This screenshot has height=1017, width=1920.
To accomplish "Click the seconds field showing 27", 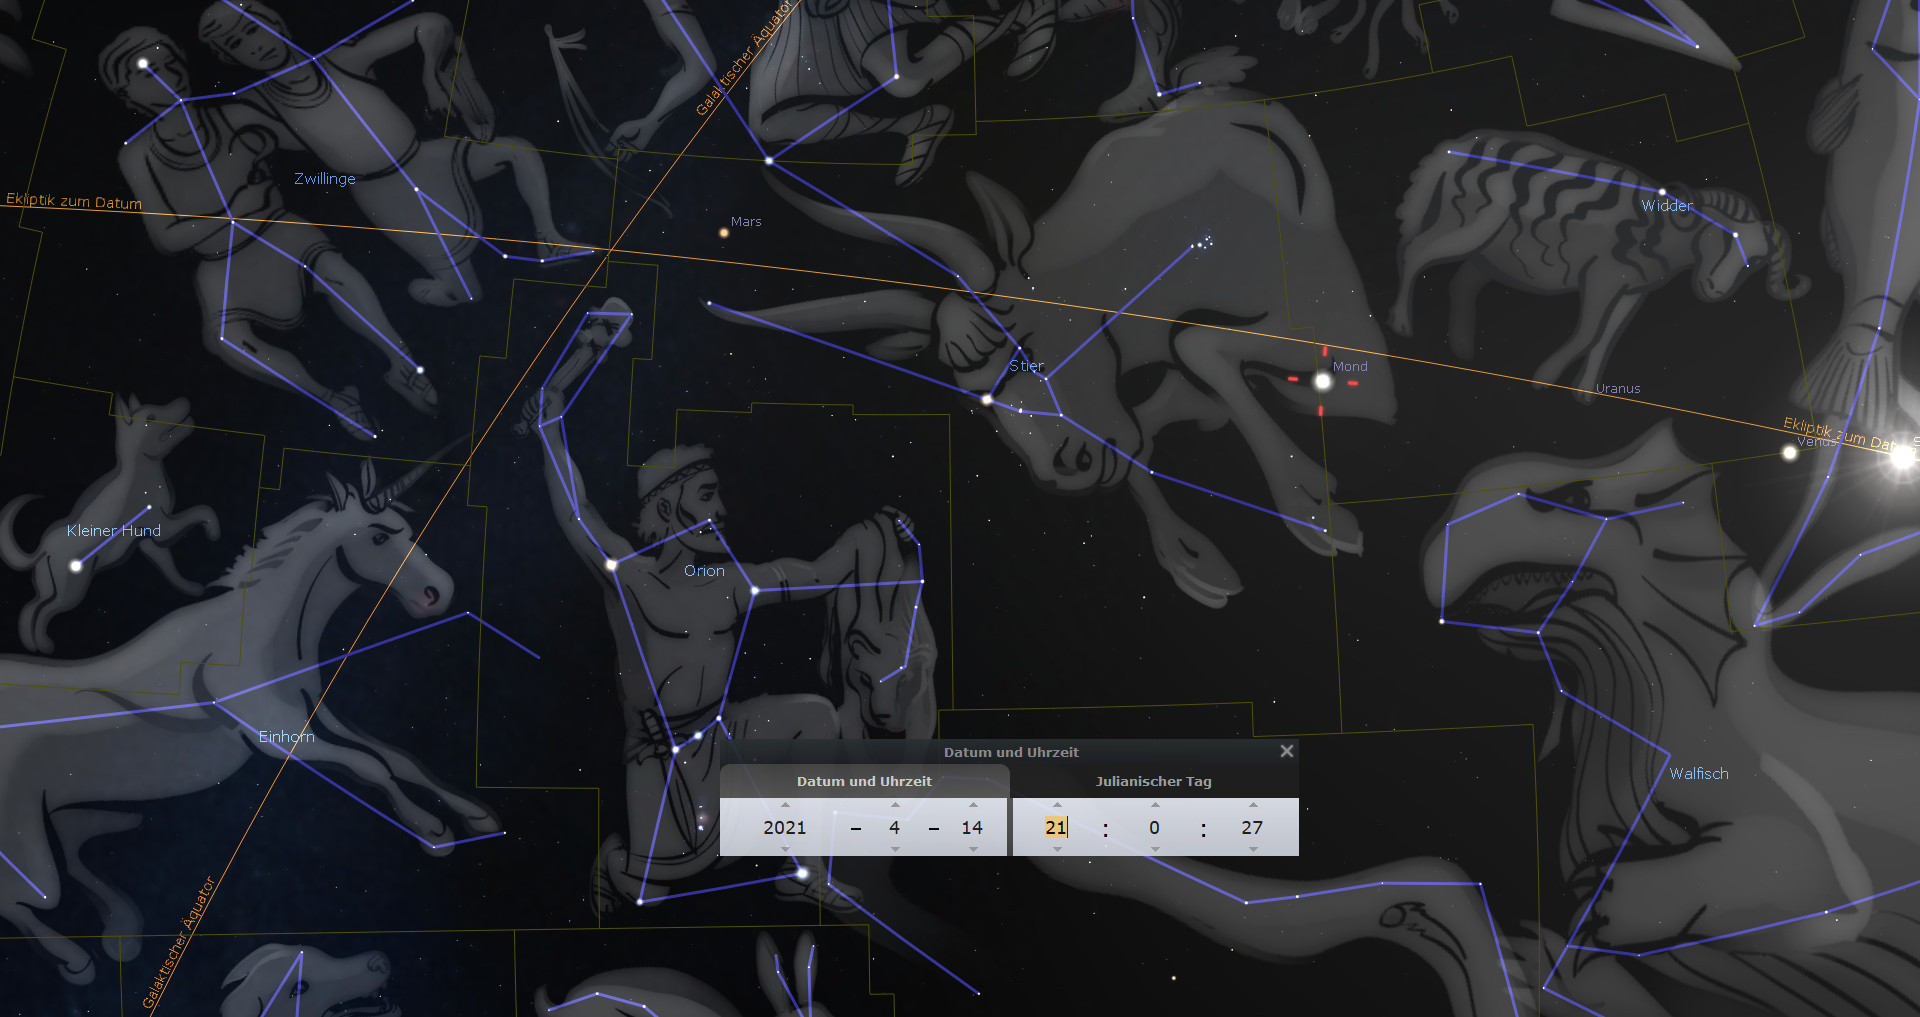I will pyautogui.click(x=1252, y=827).
